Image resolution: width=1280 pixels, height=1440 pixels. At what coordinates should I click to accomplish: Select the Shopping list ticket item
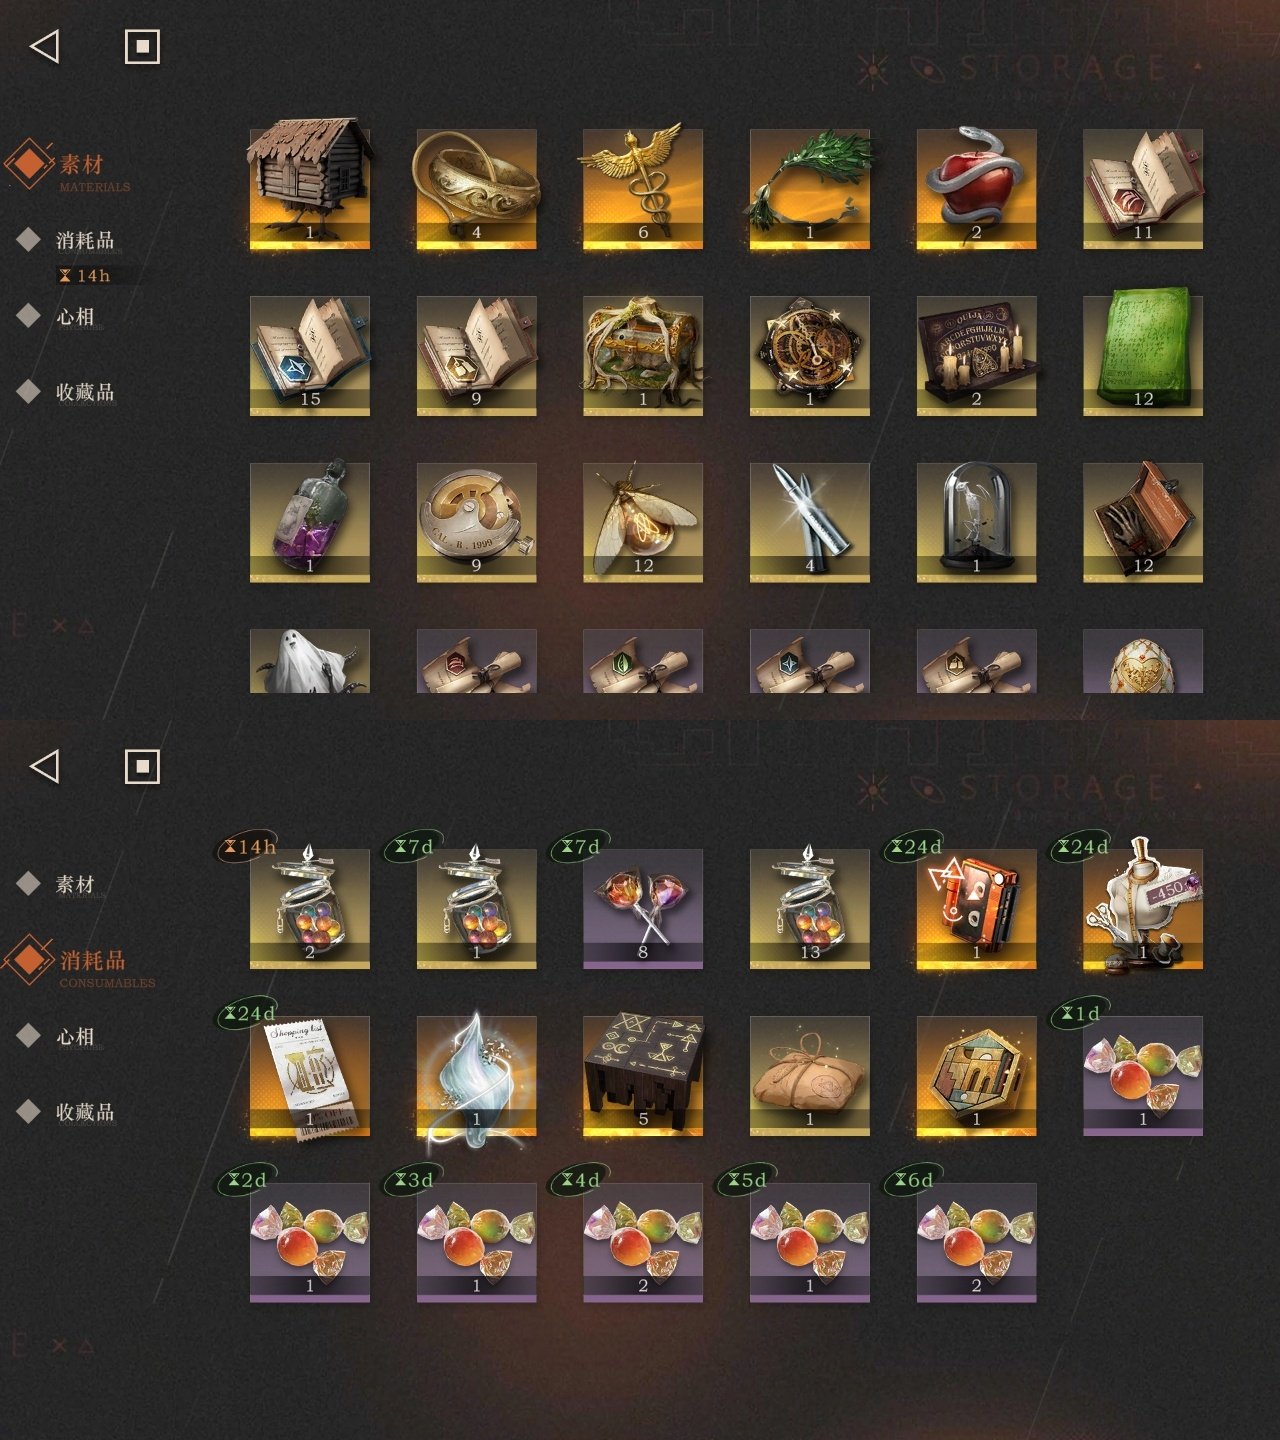[309, 1076]
